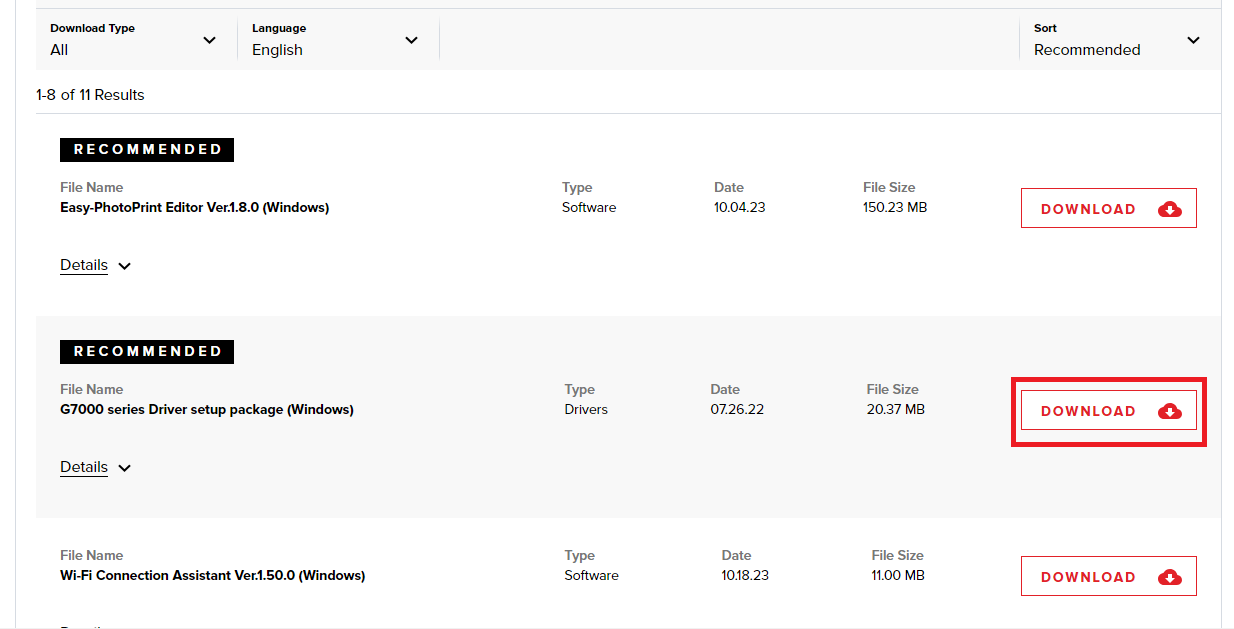Download Wi-Fi Connection Assistant Ver.1.50.0

click(1108, 577)
